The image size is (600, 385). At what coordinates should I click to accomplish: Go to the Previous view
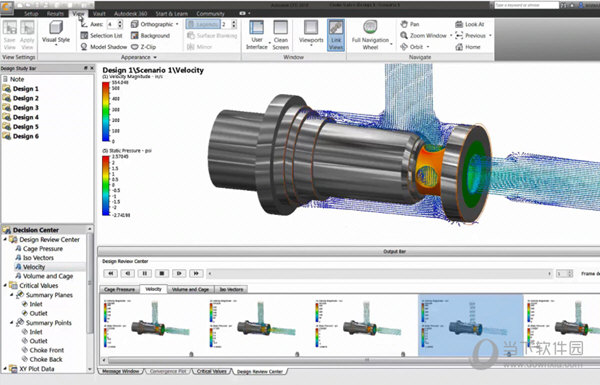point(471,35)
